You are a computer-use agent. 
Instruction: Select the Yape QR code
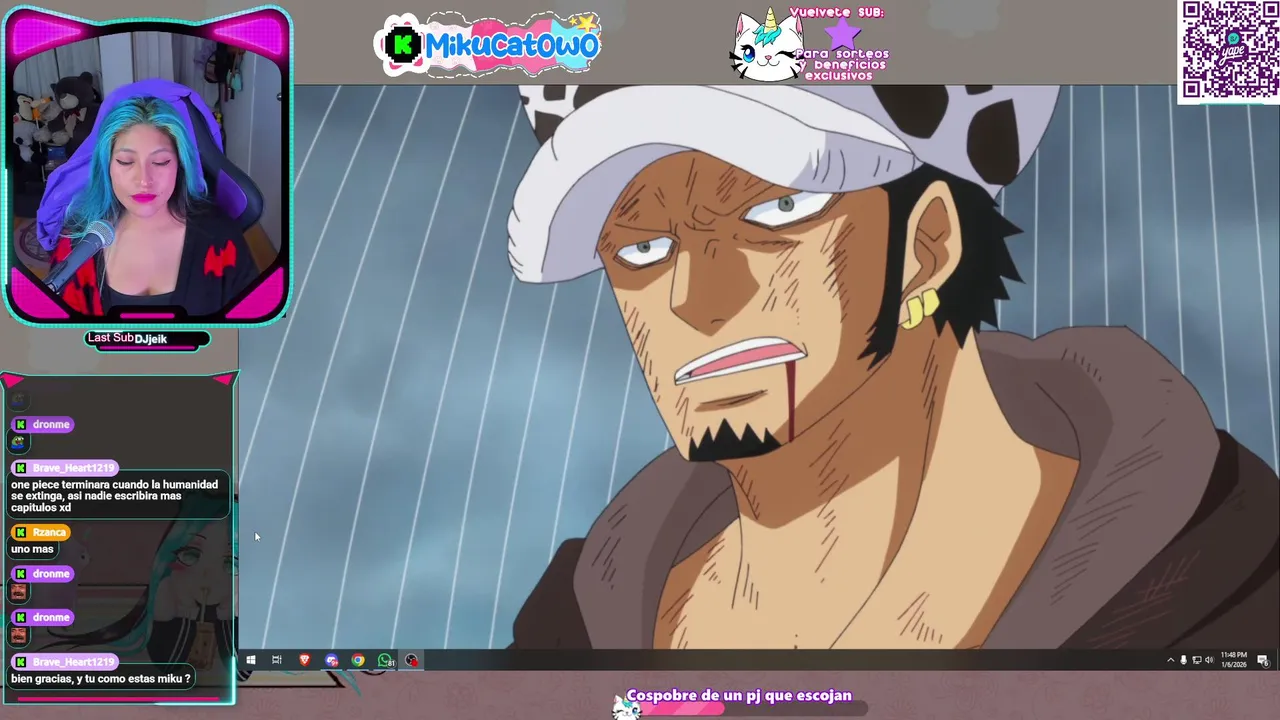click(x=1229, y=50)
